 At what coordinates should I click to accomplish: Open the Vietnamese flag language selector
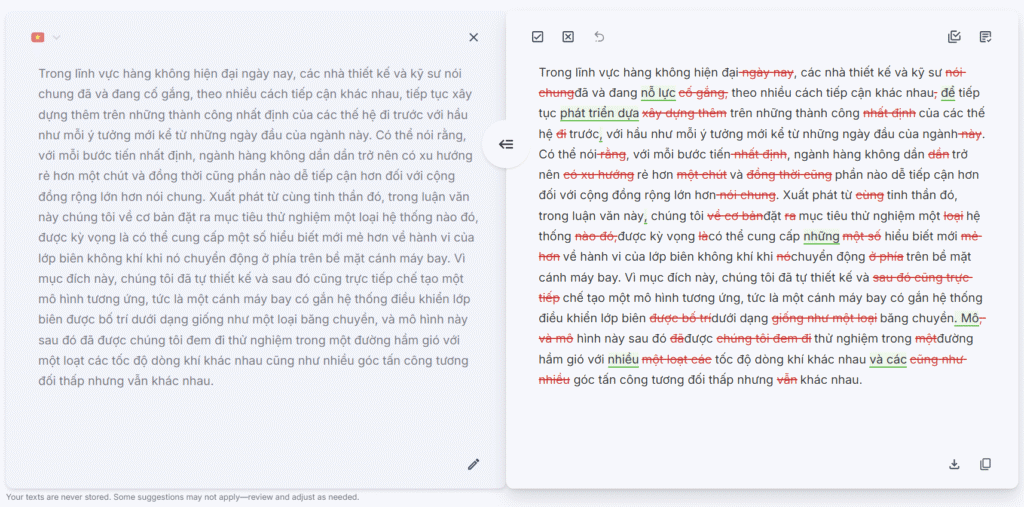click(x=38, y=37)
